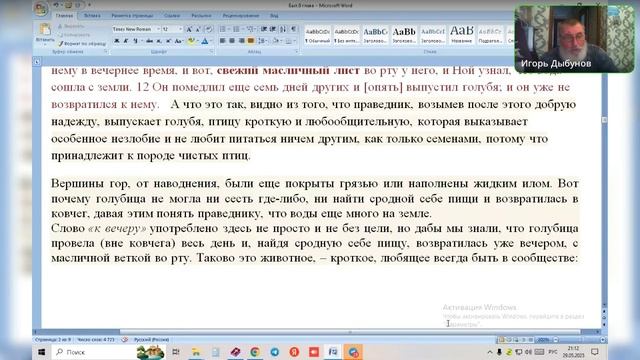
Task: Open the notification center icon
Action: point(595,352)
